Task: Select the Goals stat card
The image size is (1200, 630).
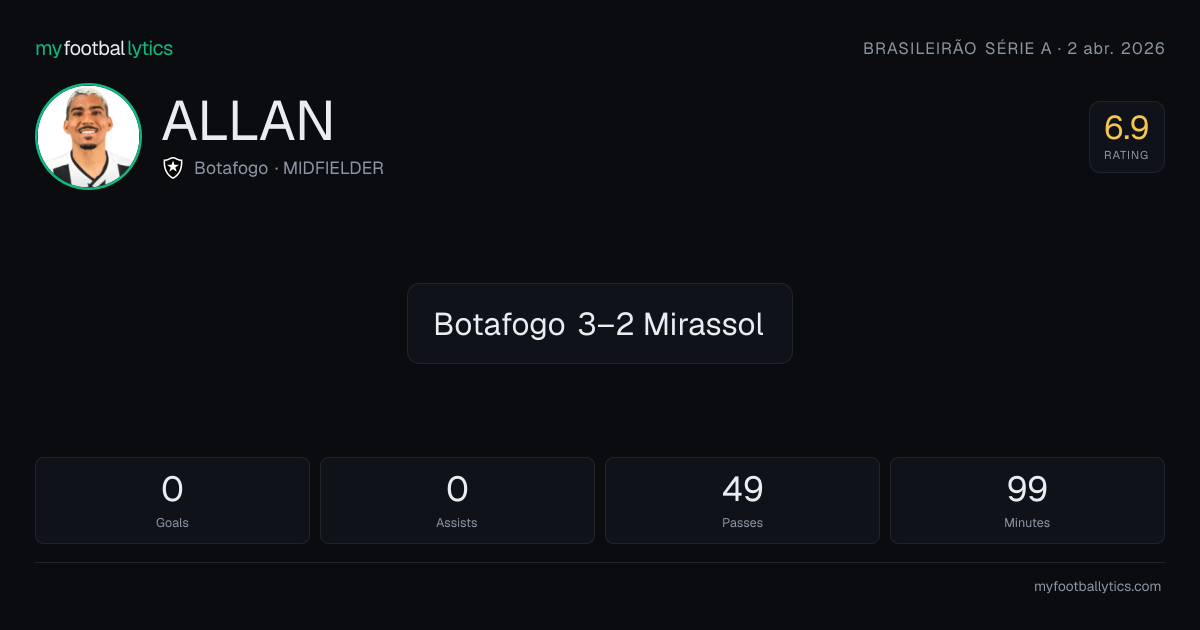Action: click(172, 500)
